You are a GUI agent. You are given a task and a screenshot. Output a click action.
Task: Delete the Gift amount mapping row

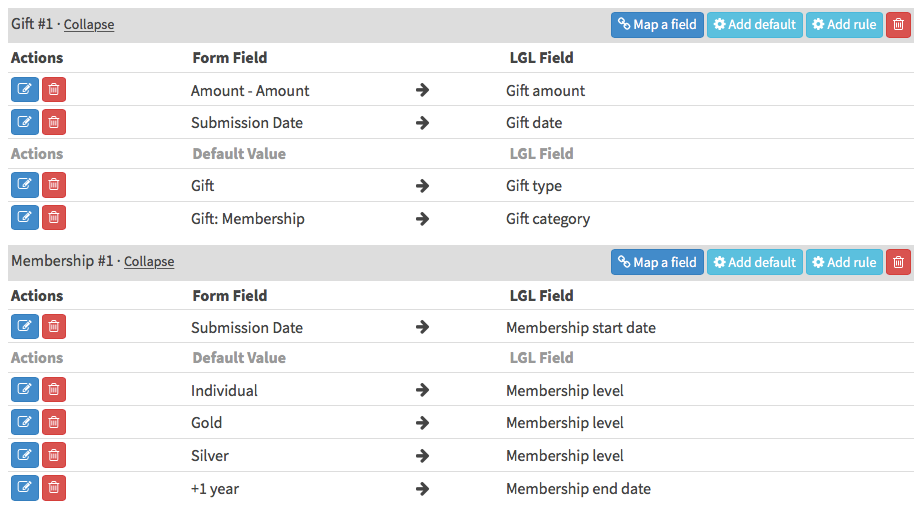(54, 90)
